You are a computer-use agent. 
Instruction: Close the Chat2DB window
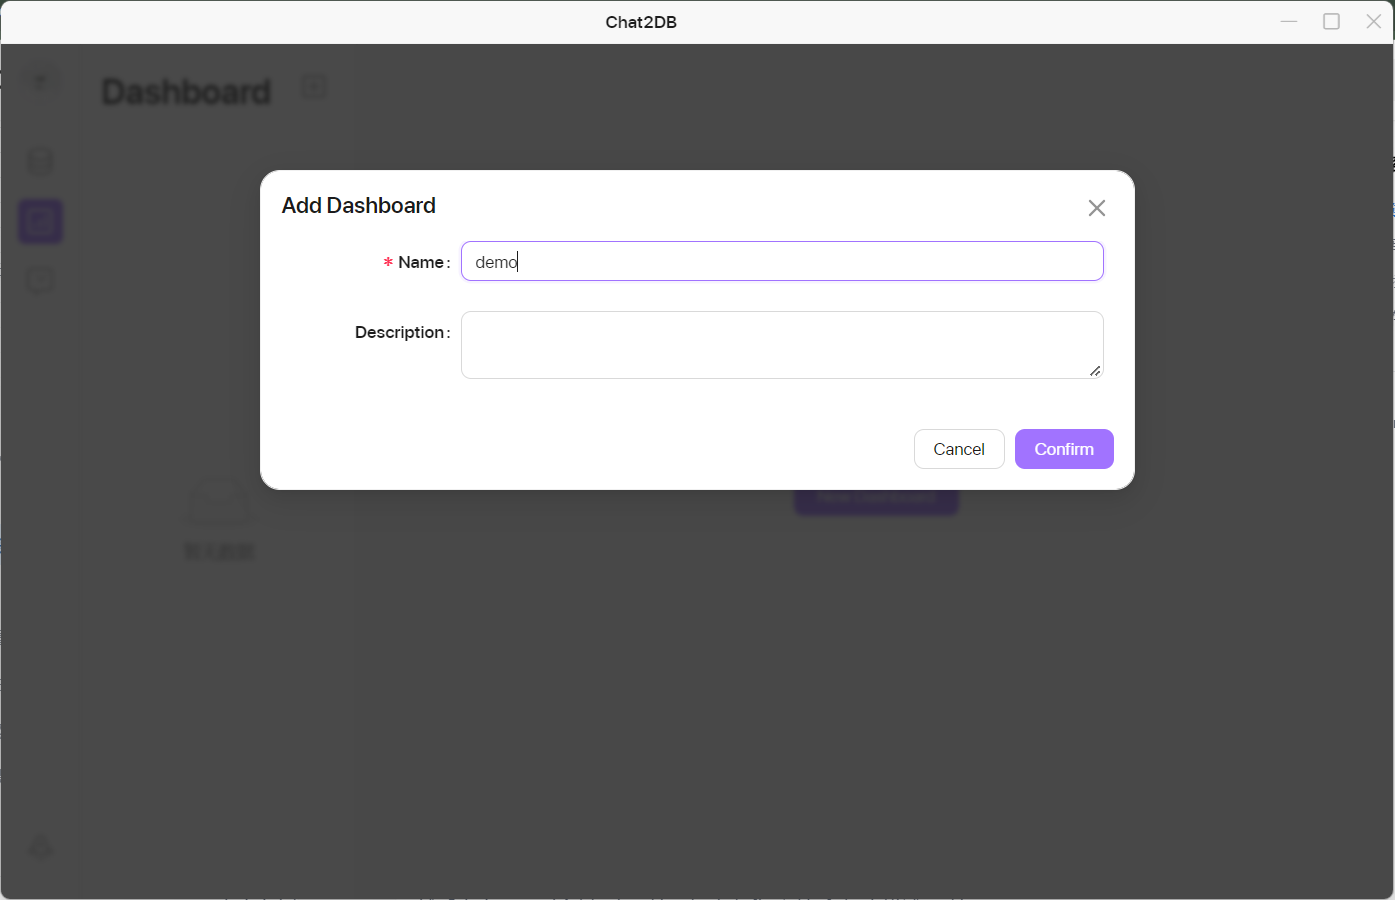(x=1374, y=21)
